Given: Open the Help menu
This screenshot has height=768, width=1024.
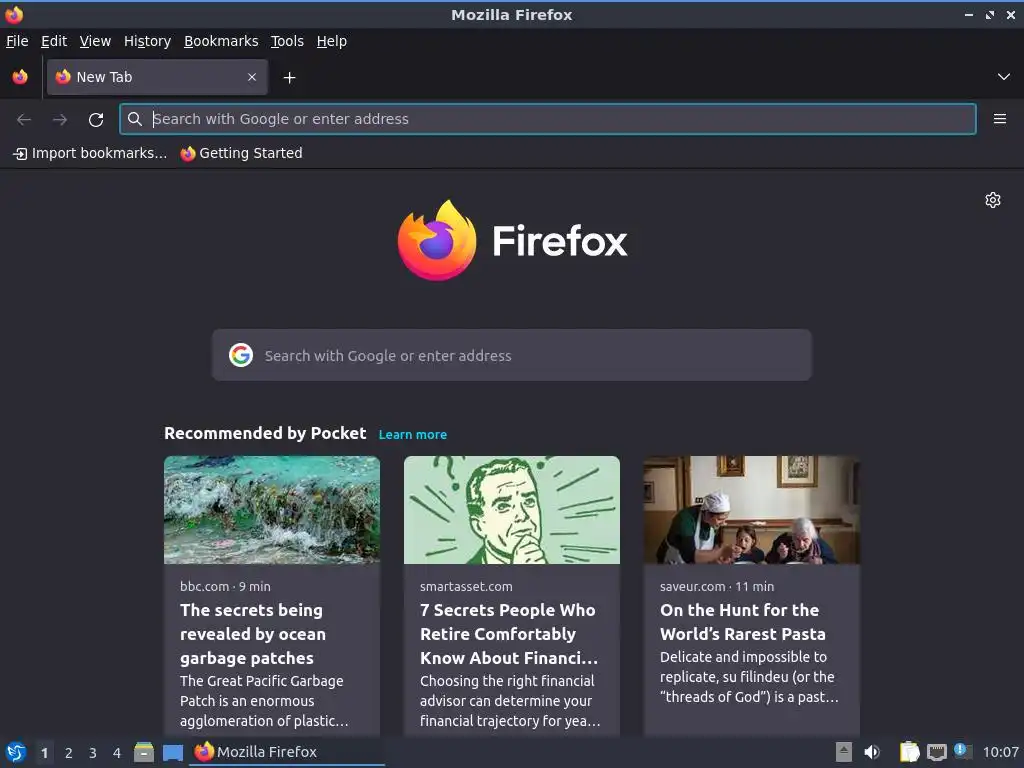Looking at the screenshot, I should [332, 41].
